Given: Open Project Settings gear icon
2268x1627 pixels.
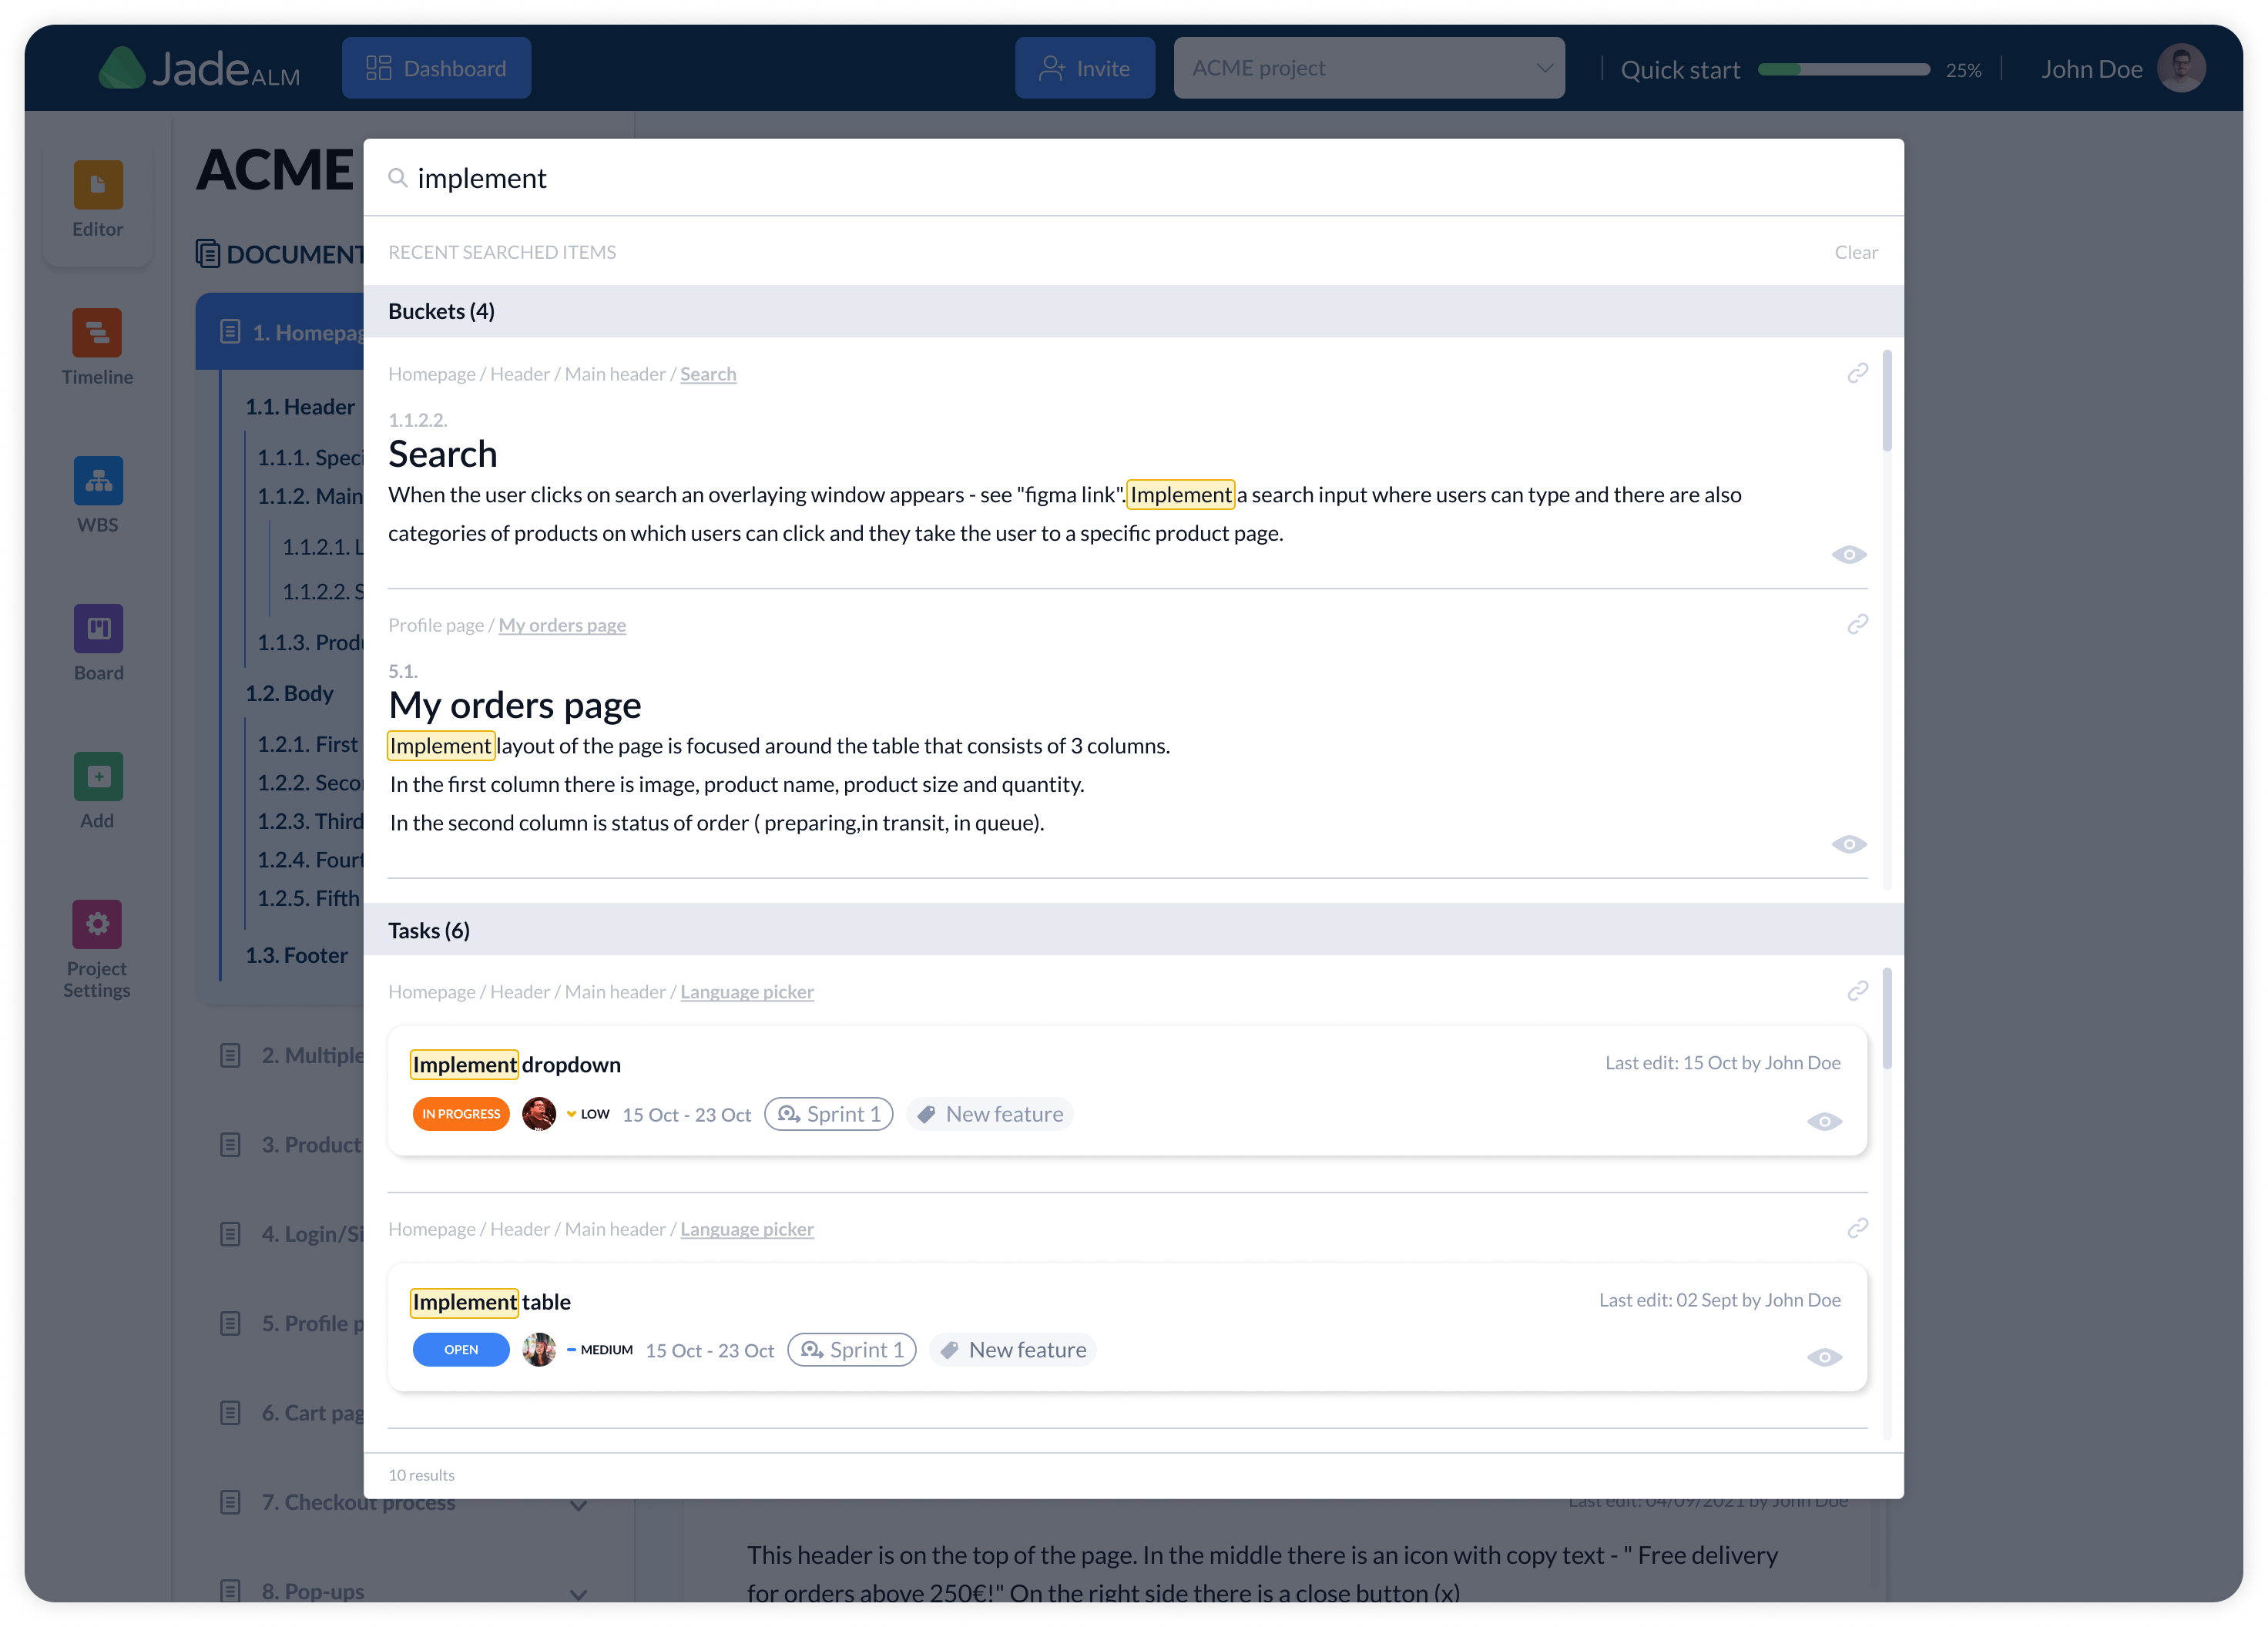Looking at the screenshot, I should 98,924.
